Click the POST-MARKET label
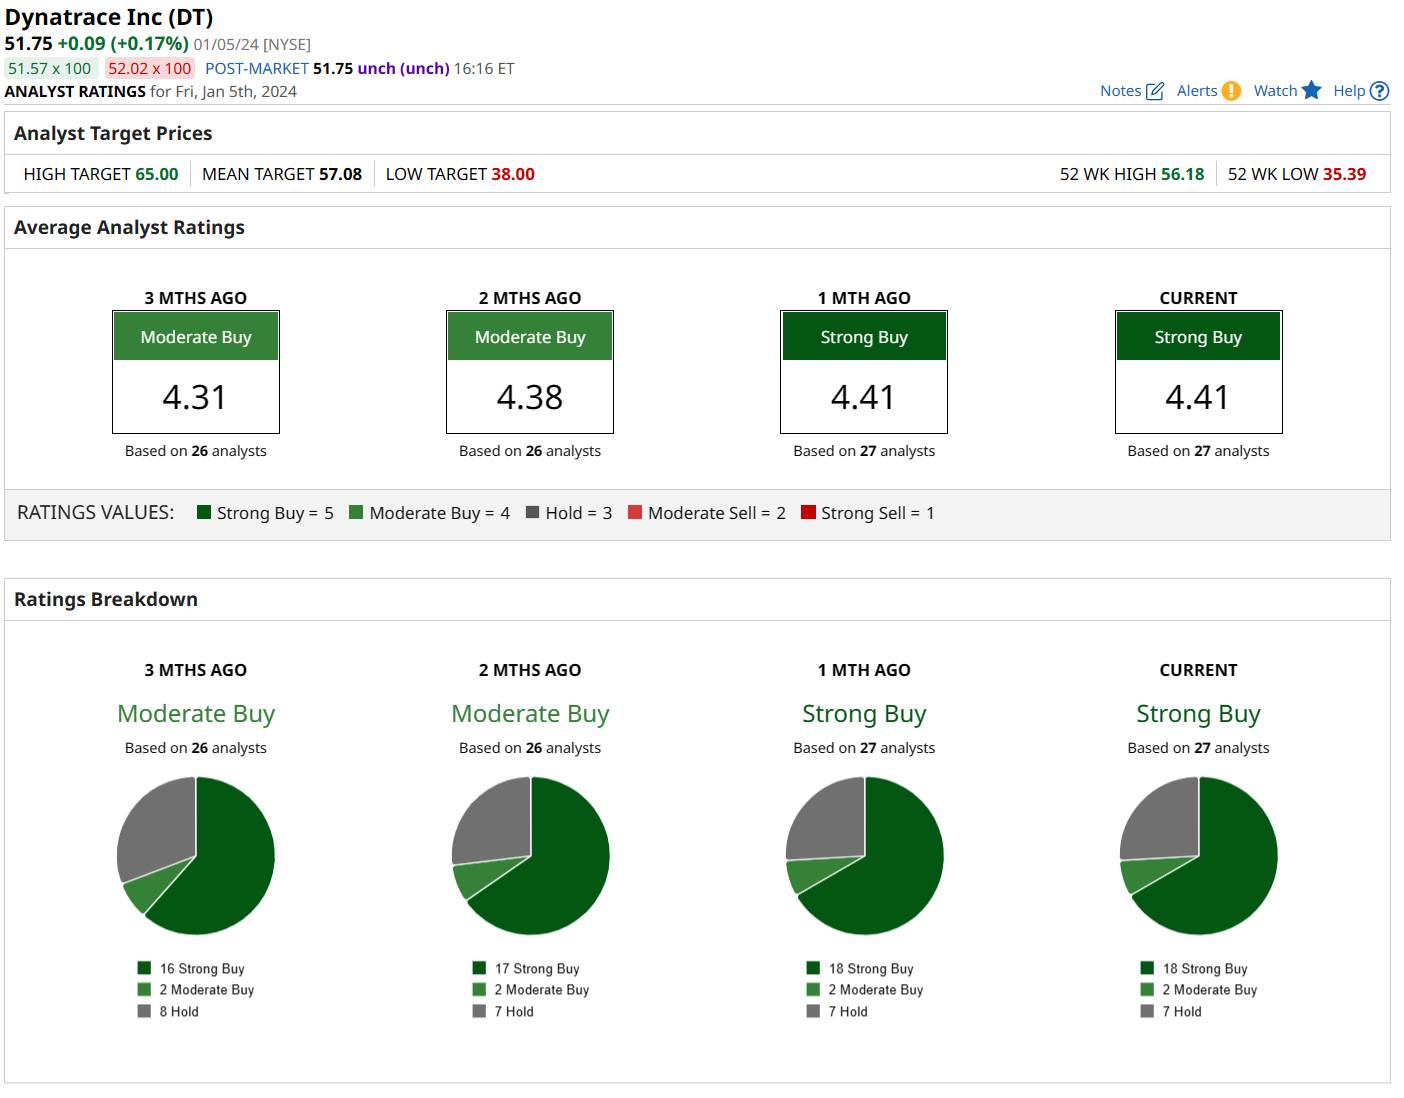This screenshot has height=1098, width=1404. tap(257, 68)
